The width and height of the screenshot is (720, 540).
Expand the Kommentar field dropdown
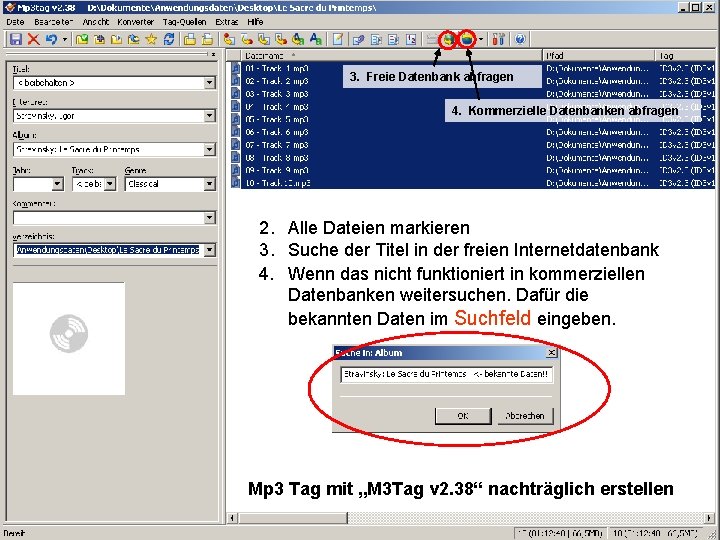209,218
